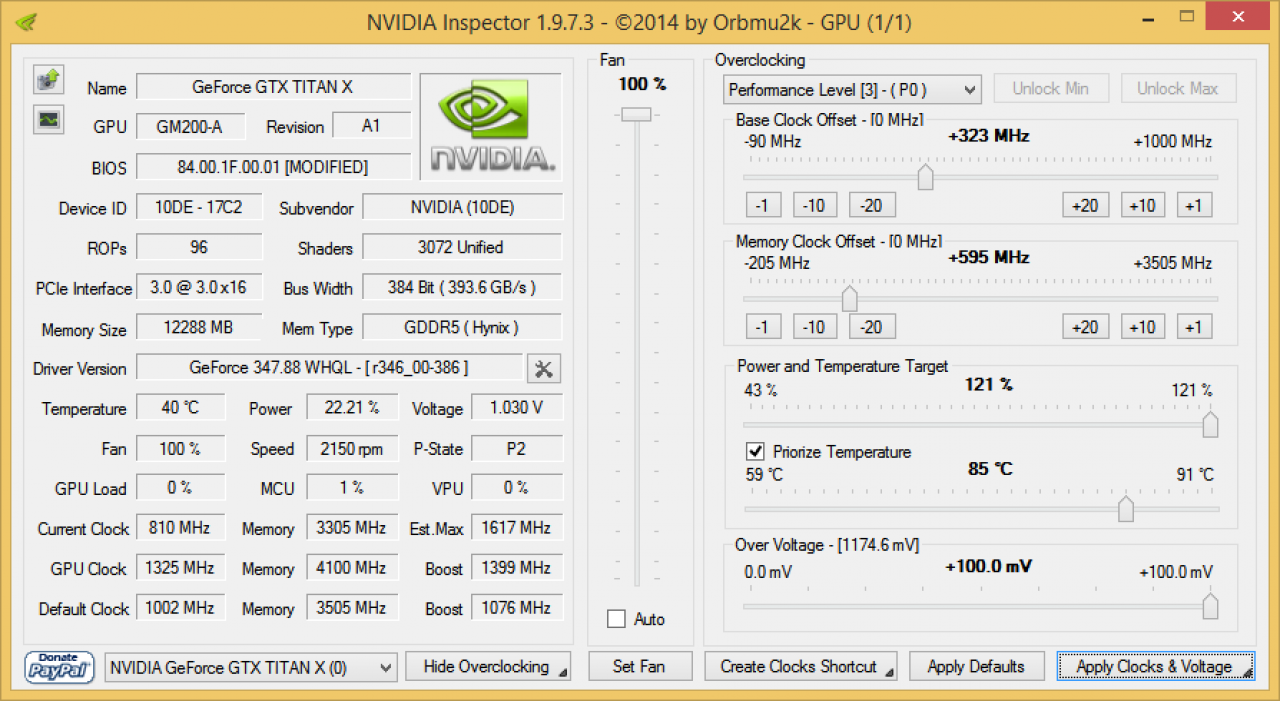Screen dimensions: 1280x701
Task: Click the fan speed slider thumb
Action: (x=636, y=115)
